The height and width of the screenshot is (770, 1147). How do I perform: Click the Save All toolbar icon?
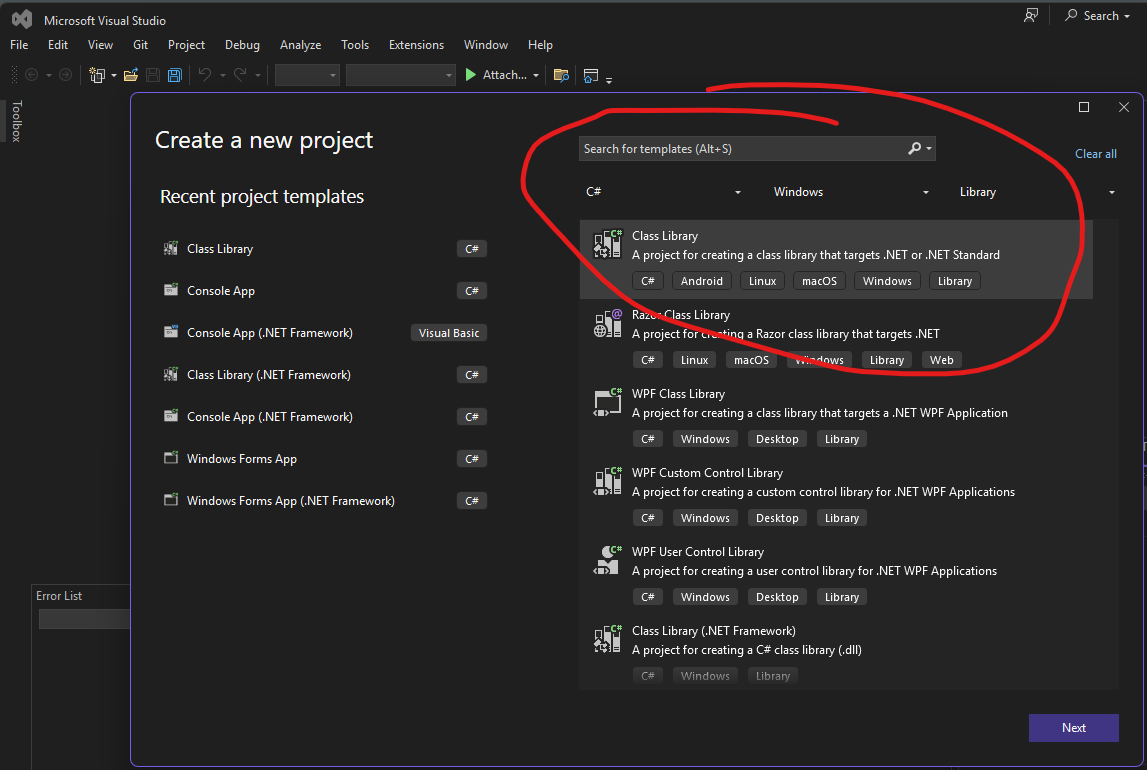coord(174,75)
